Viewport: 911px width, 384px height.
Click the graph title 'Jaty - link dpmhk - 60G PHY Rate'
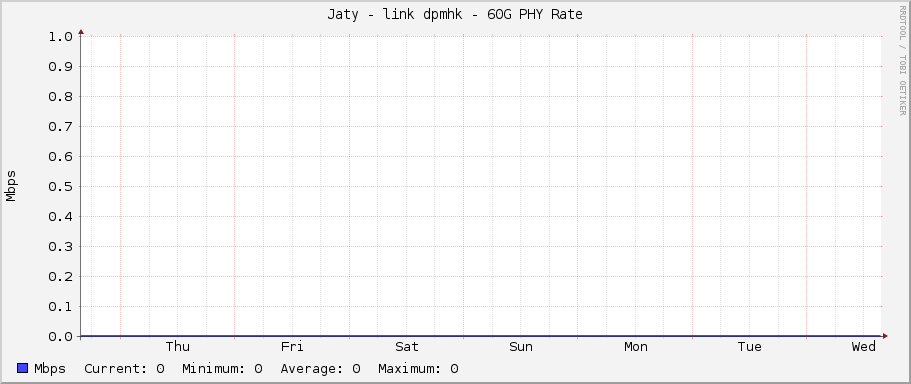455,15
